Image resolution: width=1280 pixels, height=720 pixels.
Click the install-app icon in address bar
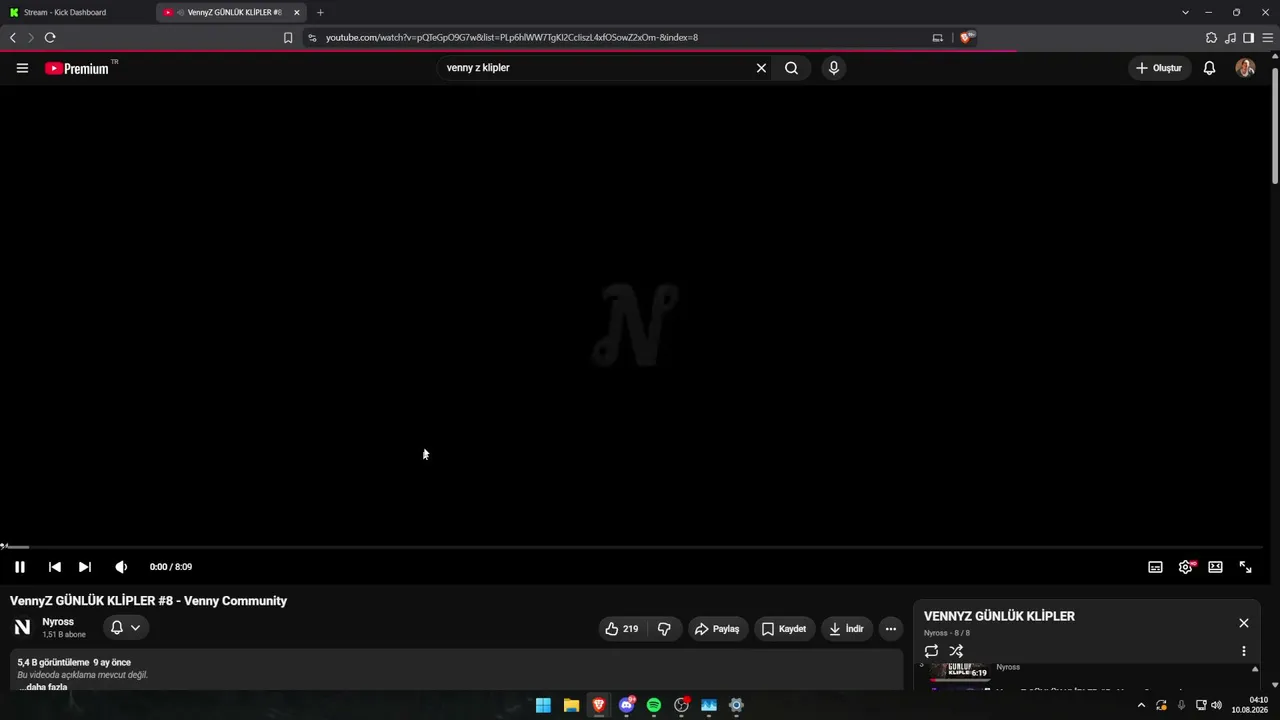pyautogui.click(x=937, y=38)
